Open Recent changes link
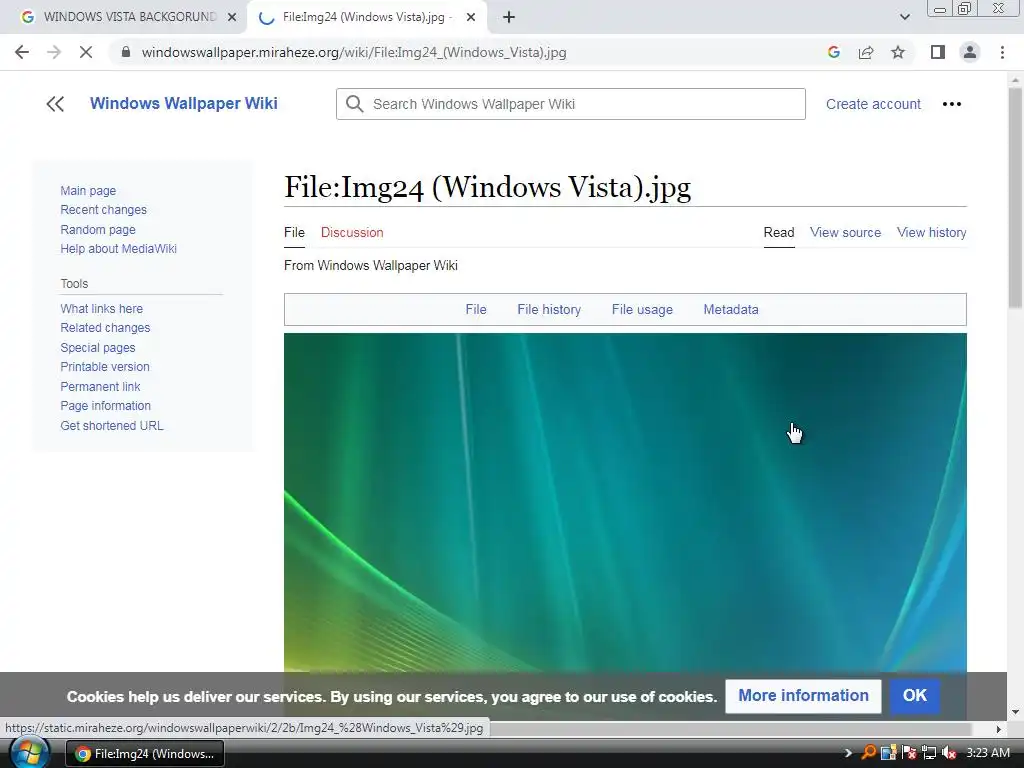Viewport: 1024px width, 768px height. 103,210
